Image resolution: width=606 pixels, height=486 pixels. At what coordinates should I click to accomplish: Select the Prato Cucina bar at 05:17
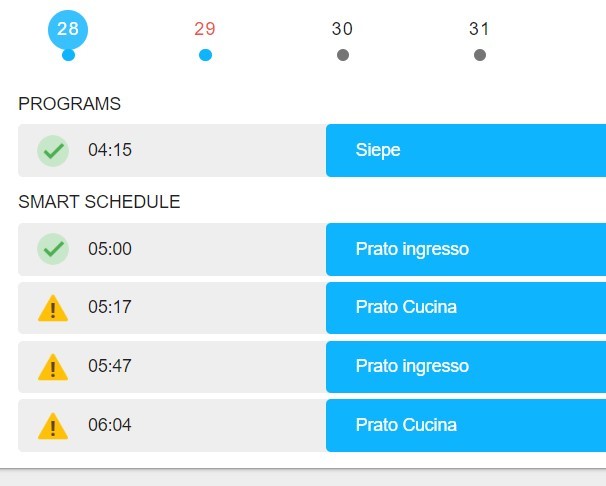(x=466, y=308)
